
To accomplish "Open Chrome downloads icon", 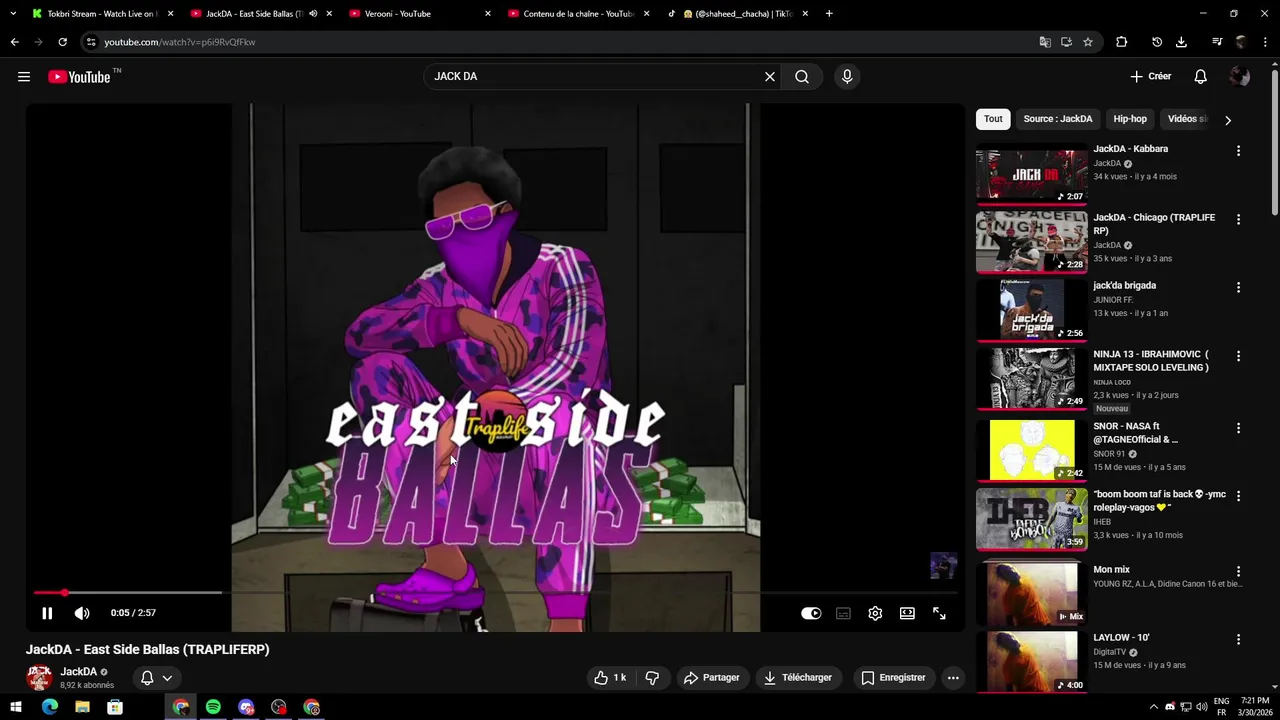I will tap(1181, 42).
